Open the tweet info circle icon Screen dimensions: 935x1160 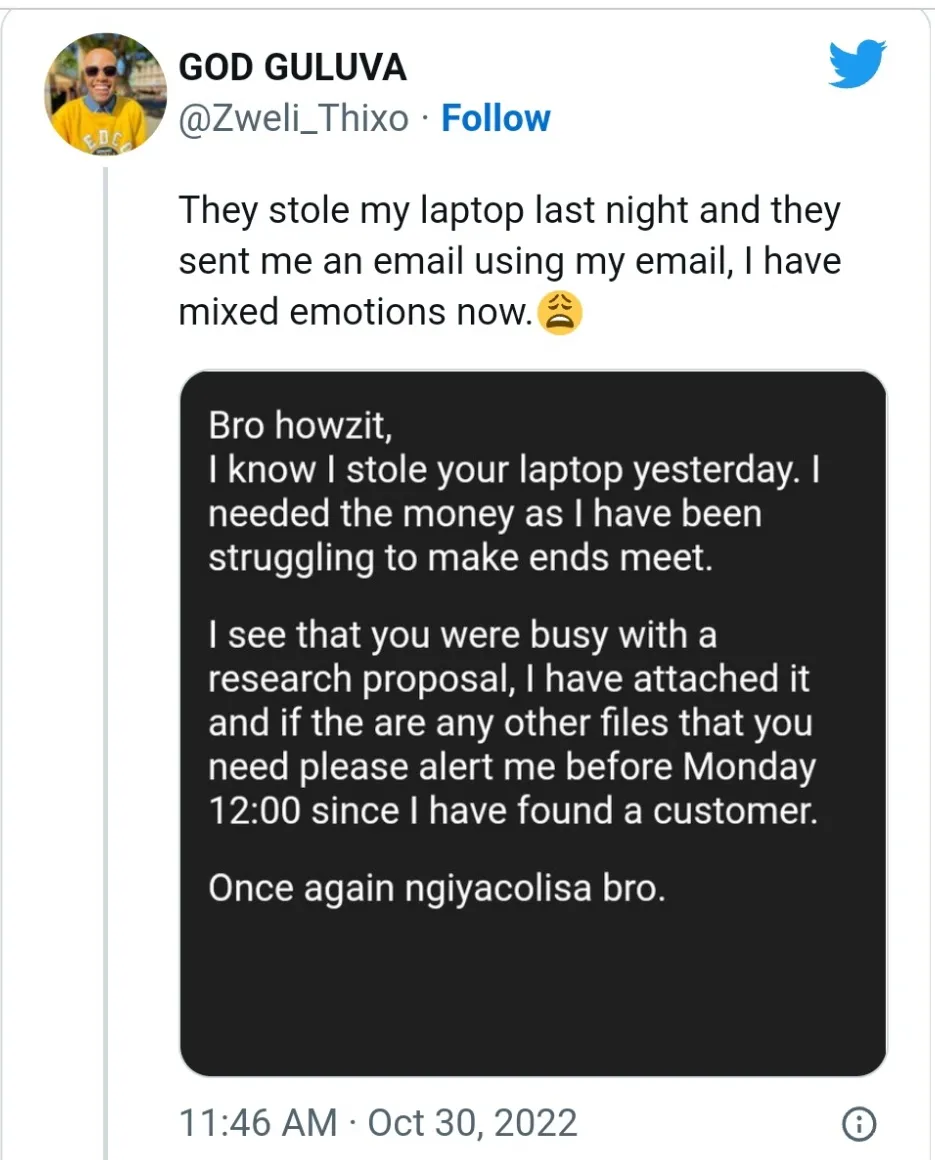(859, 1124)
